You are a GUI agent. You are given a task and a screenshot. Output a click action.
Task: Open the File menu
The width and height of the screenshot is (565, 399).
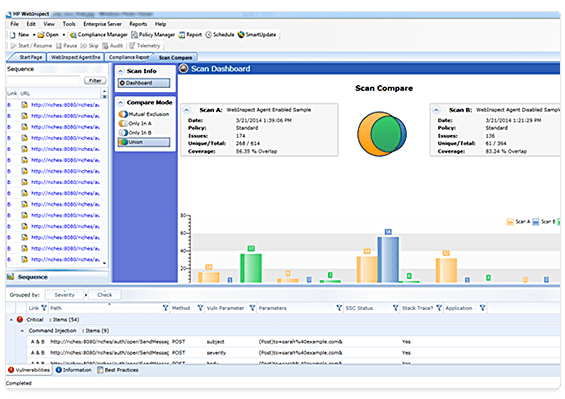(14, 24)
